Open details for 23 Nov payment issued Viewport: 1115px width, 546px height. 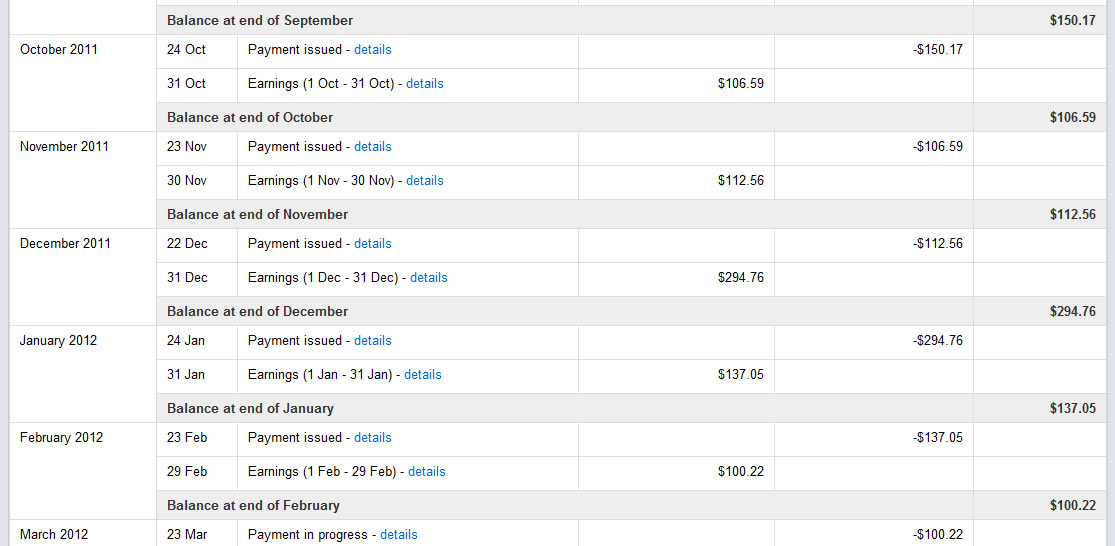point(373,146)
